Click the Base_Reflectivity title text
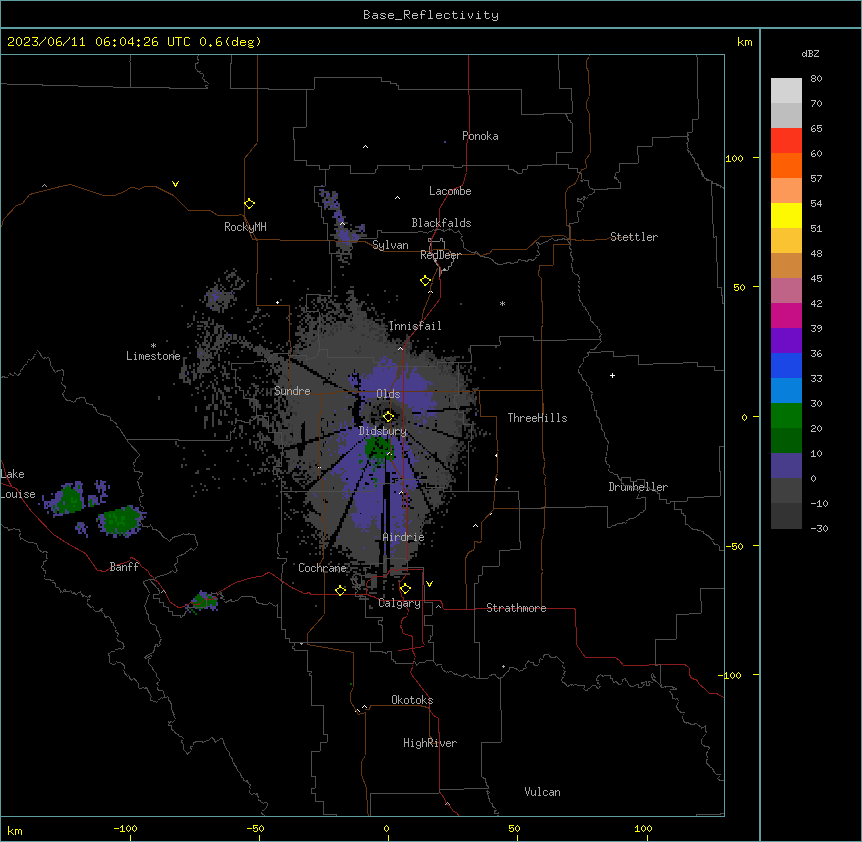This screenshot has height=842, width=862. point(431,15)
